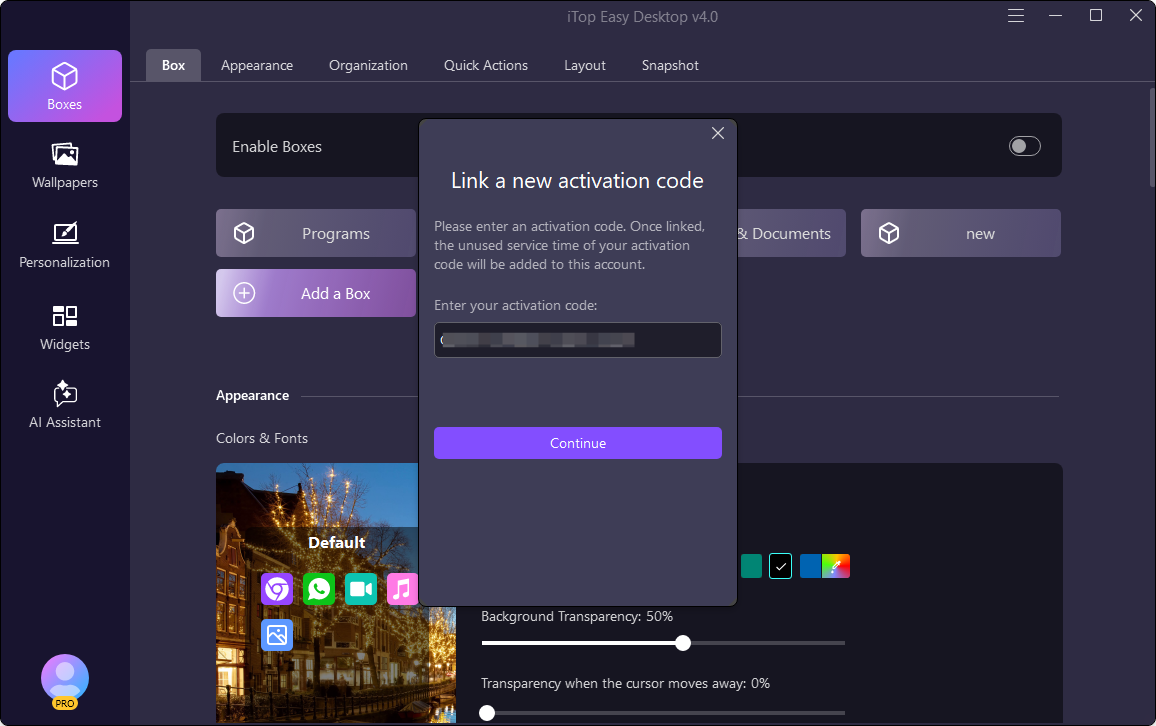Open the Quick Actions tab
The image size is (1156, 726).
click(x=486, y=65)
